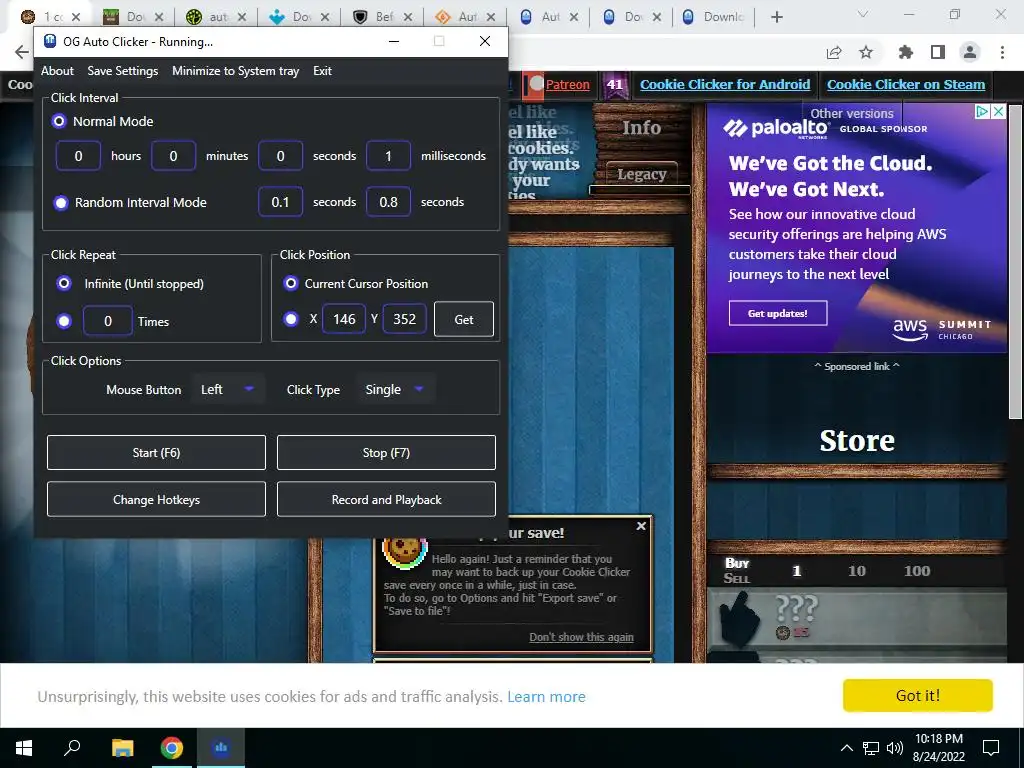1024x768 pixels.
Task: Click the Stop (F7) button
Action: click(386, 453)
